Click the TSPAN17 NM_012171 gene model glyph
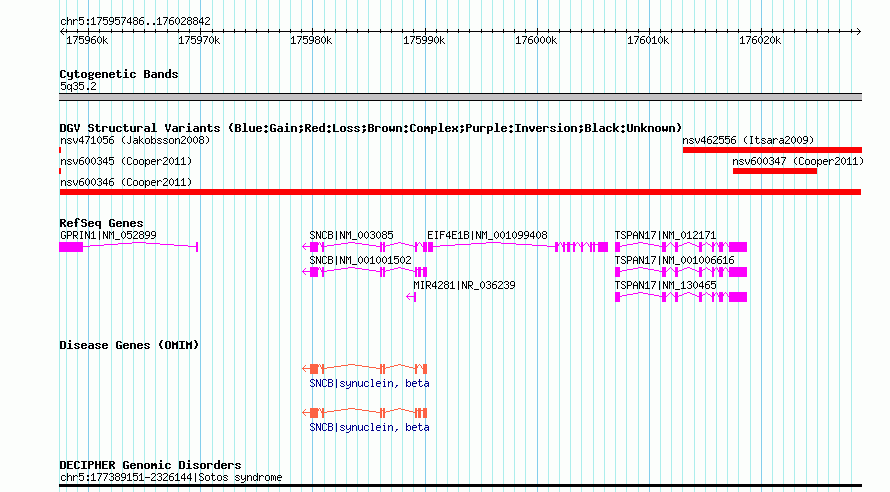Screen dimensions: 890x492 pos(681,247)
